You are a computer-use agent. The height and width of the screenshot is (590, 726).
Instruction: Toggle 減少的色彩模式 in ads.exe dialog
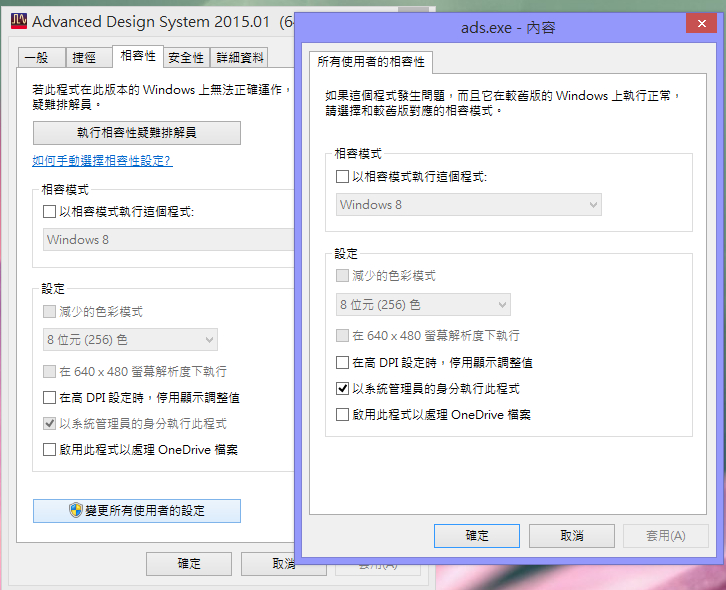click(342, 276)
